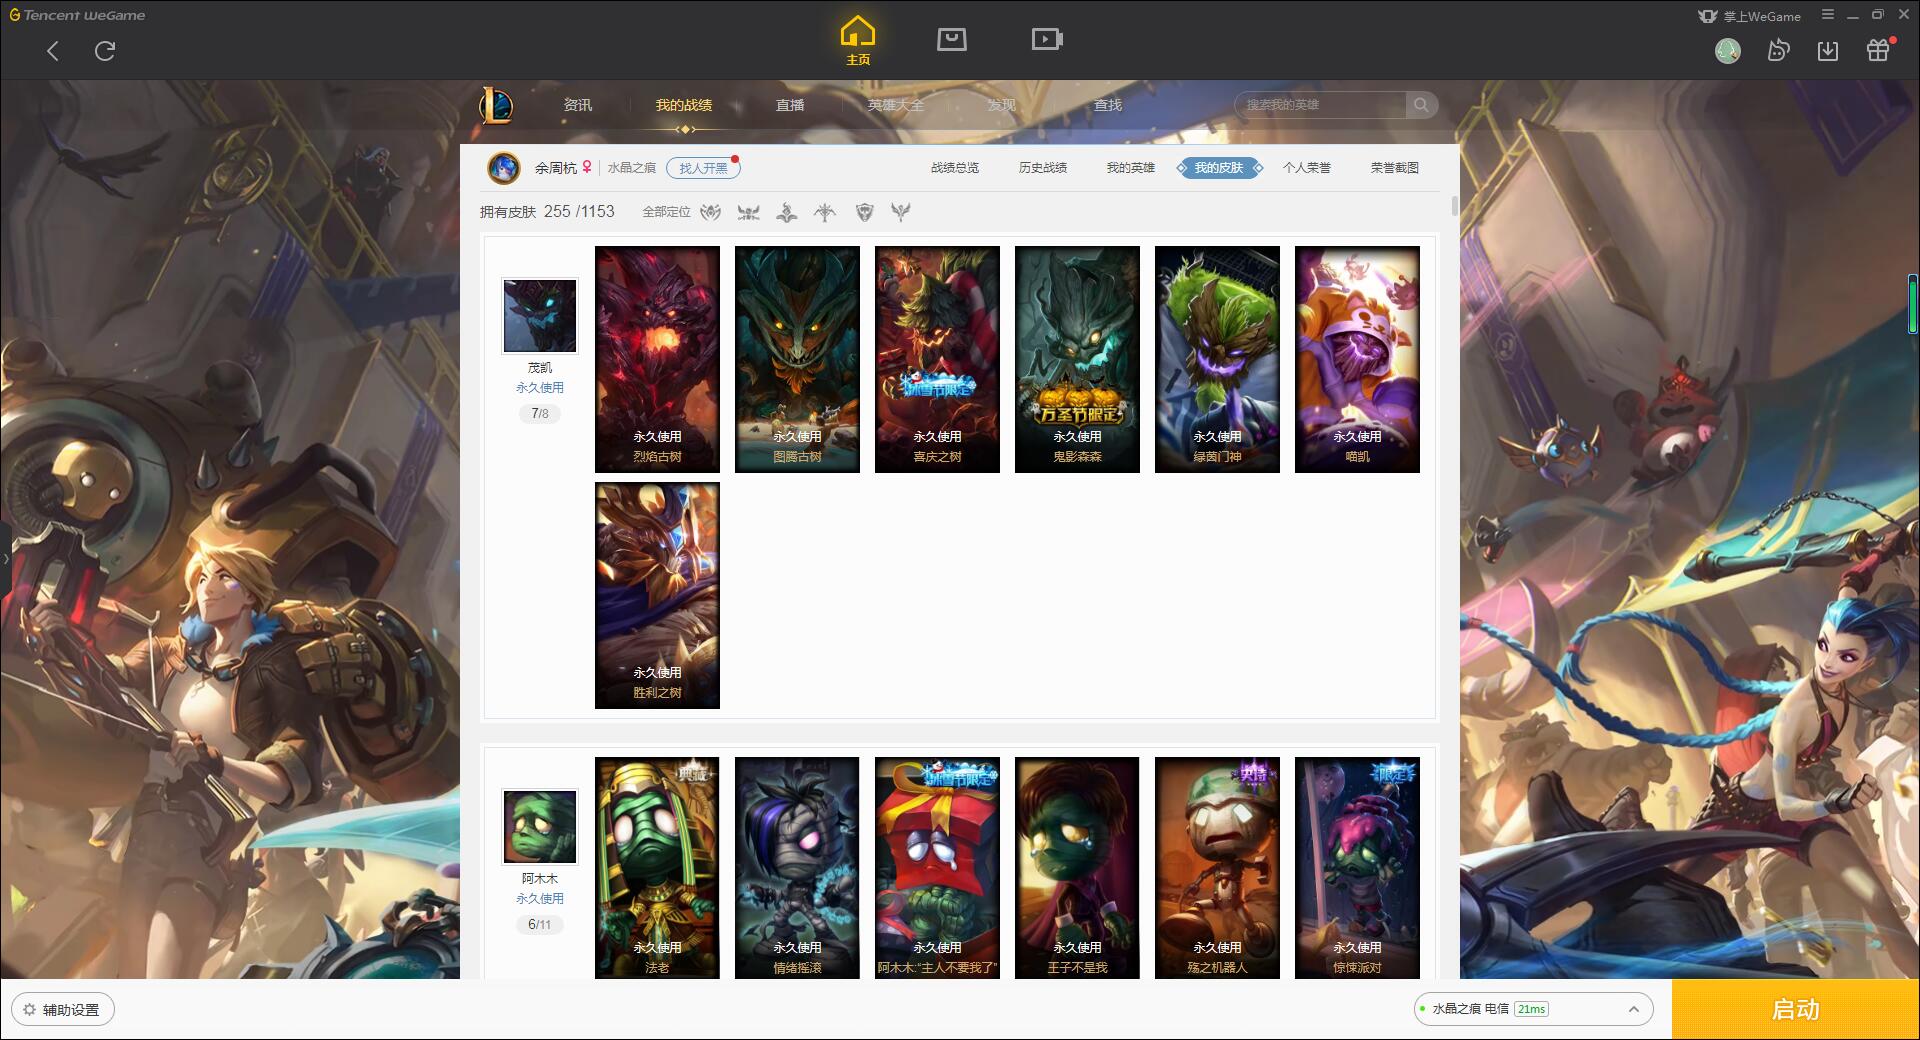Switch to 英雄大全 tab
The height and width of the screenshot is (1040, 1920).
pyautogui.click(x=896, y=105)
